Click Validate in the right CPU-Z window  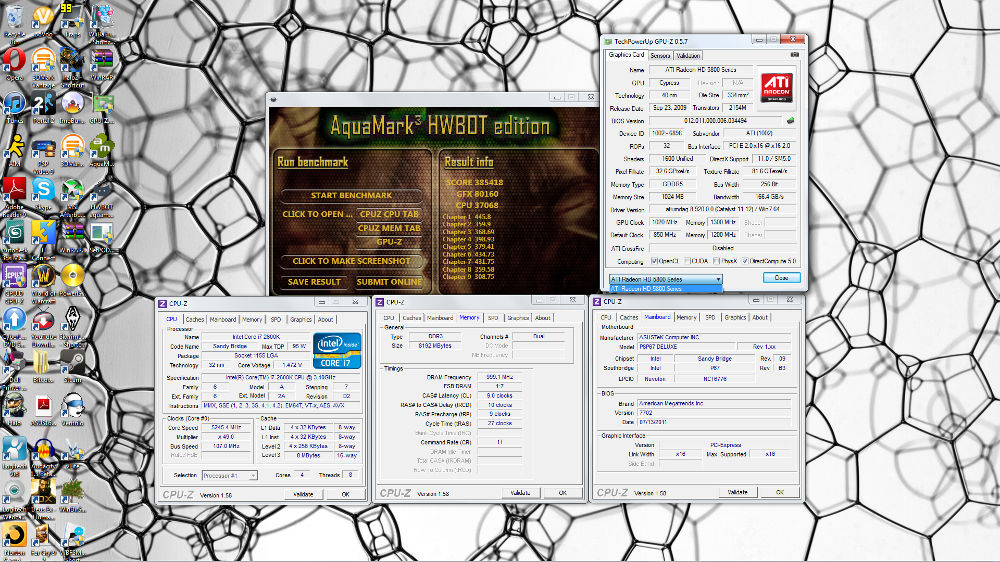pos(737,492)
